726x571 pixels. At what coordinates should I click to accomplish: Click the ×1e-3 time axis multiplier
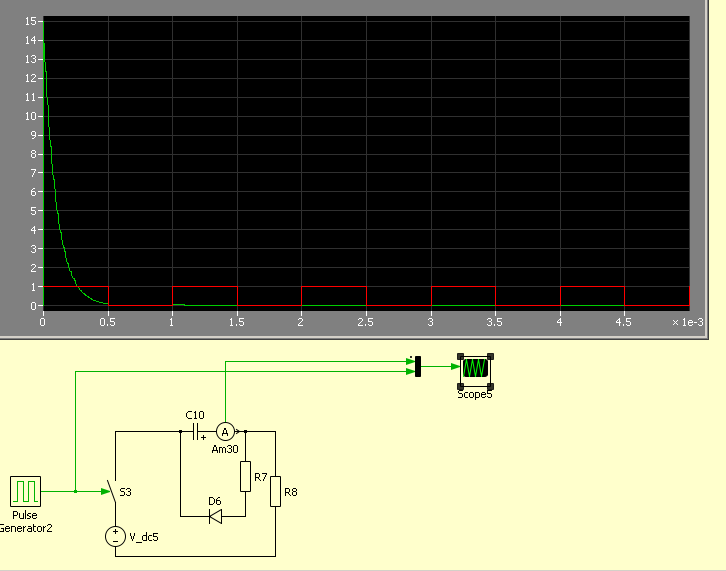(688, 322)
